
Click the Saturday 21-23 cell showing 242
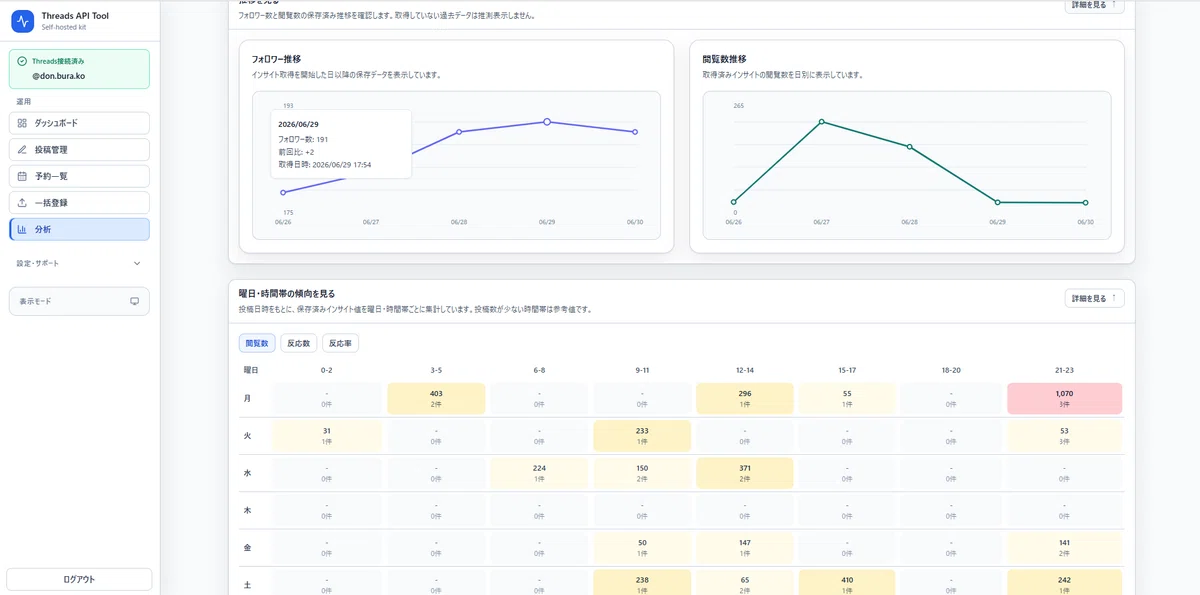(1064, 582)
